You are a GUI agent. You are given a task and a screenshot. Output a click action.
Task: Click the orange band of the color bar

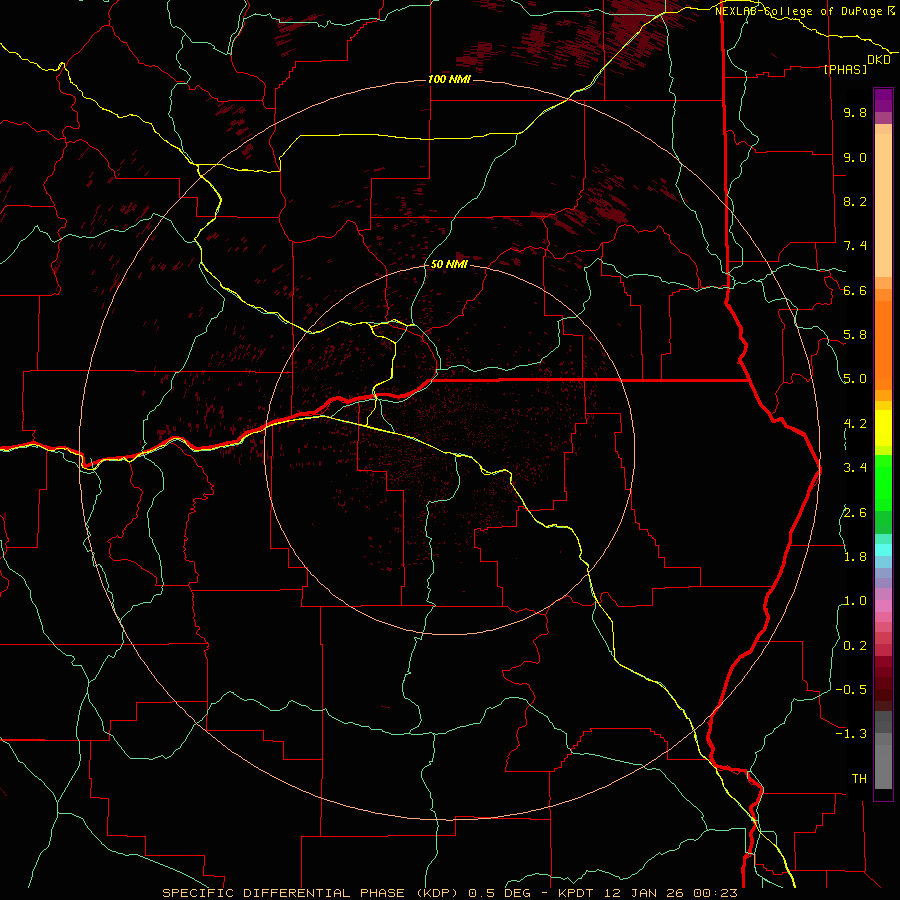point(883,345)
